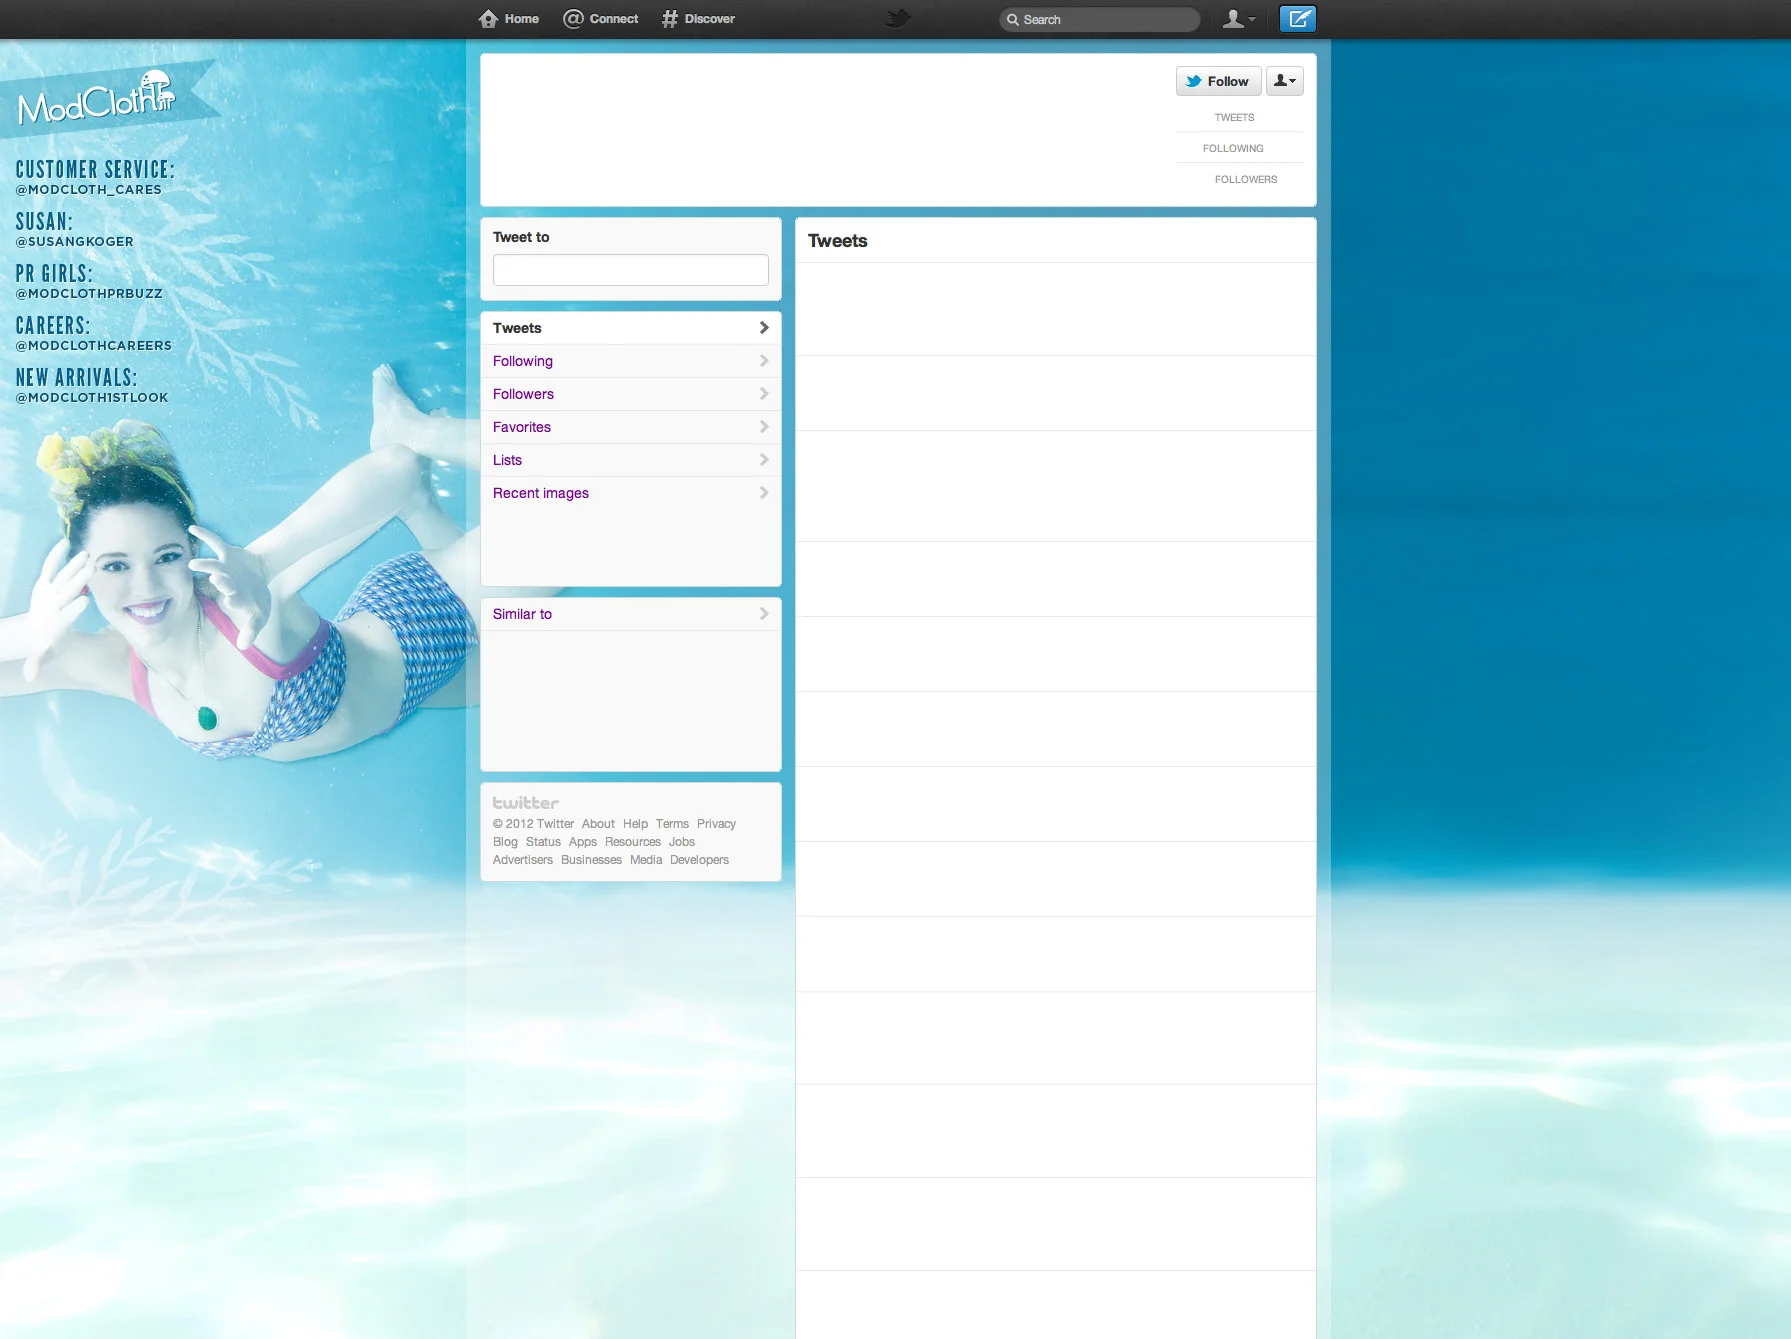Click the Discover label in top navigation
Viewport: 1791px width, 1339px height.
(x=710, y=19)
